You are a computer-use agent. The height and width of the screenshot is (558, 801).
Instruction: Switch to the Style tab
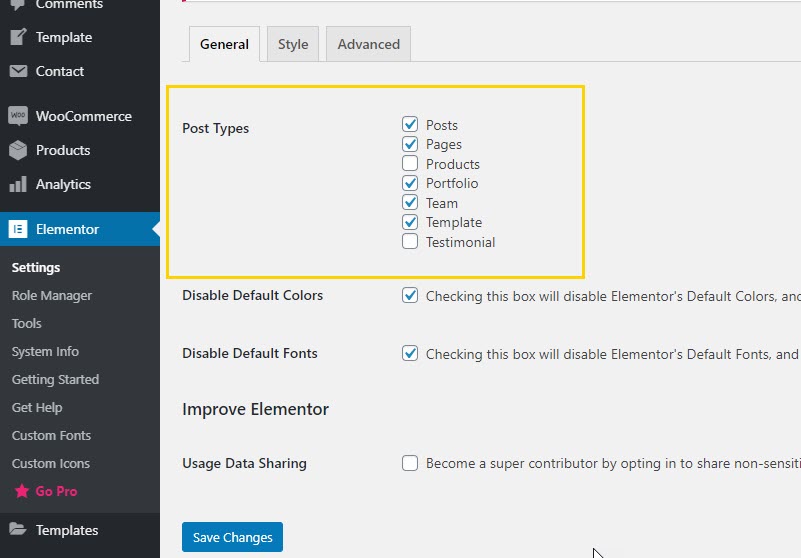point(293,44)
